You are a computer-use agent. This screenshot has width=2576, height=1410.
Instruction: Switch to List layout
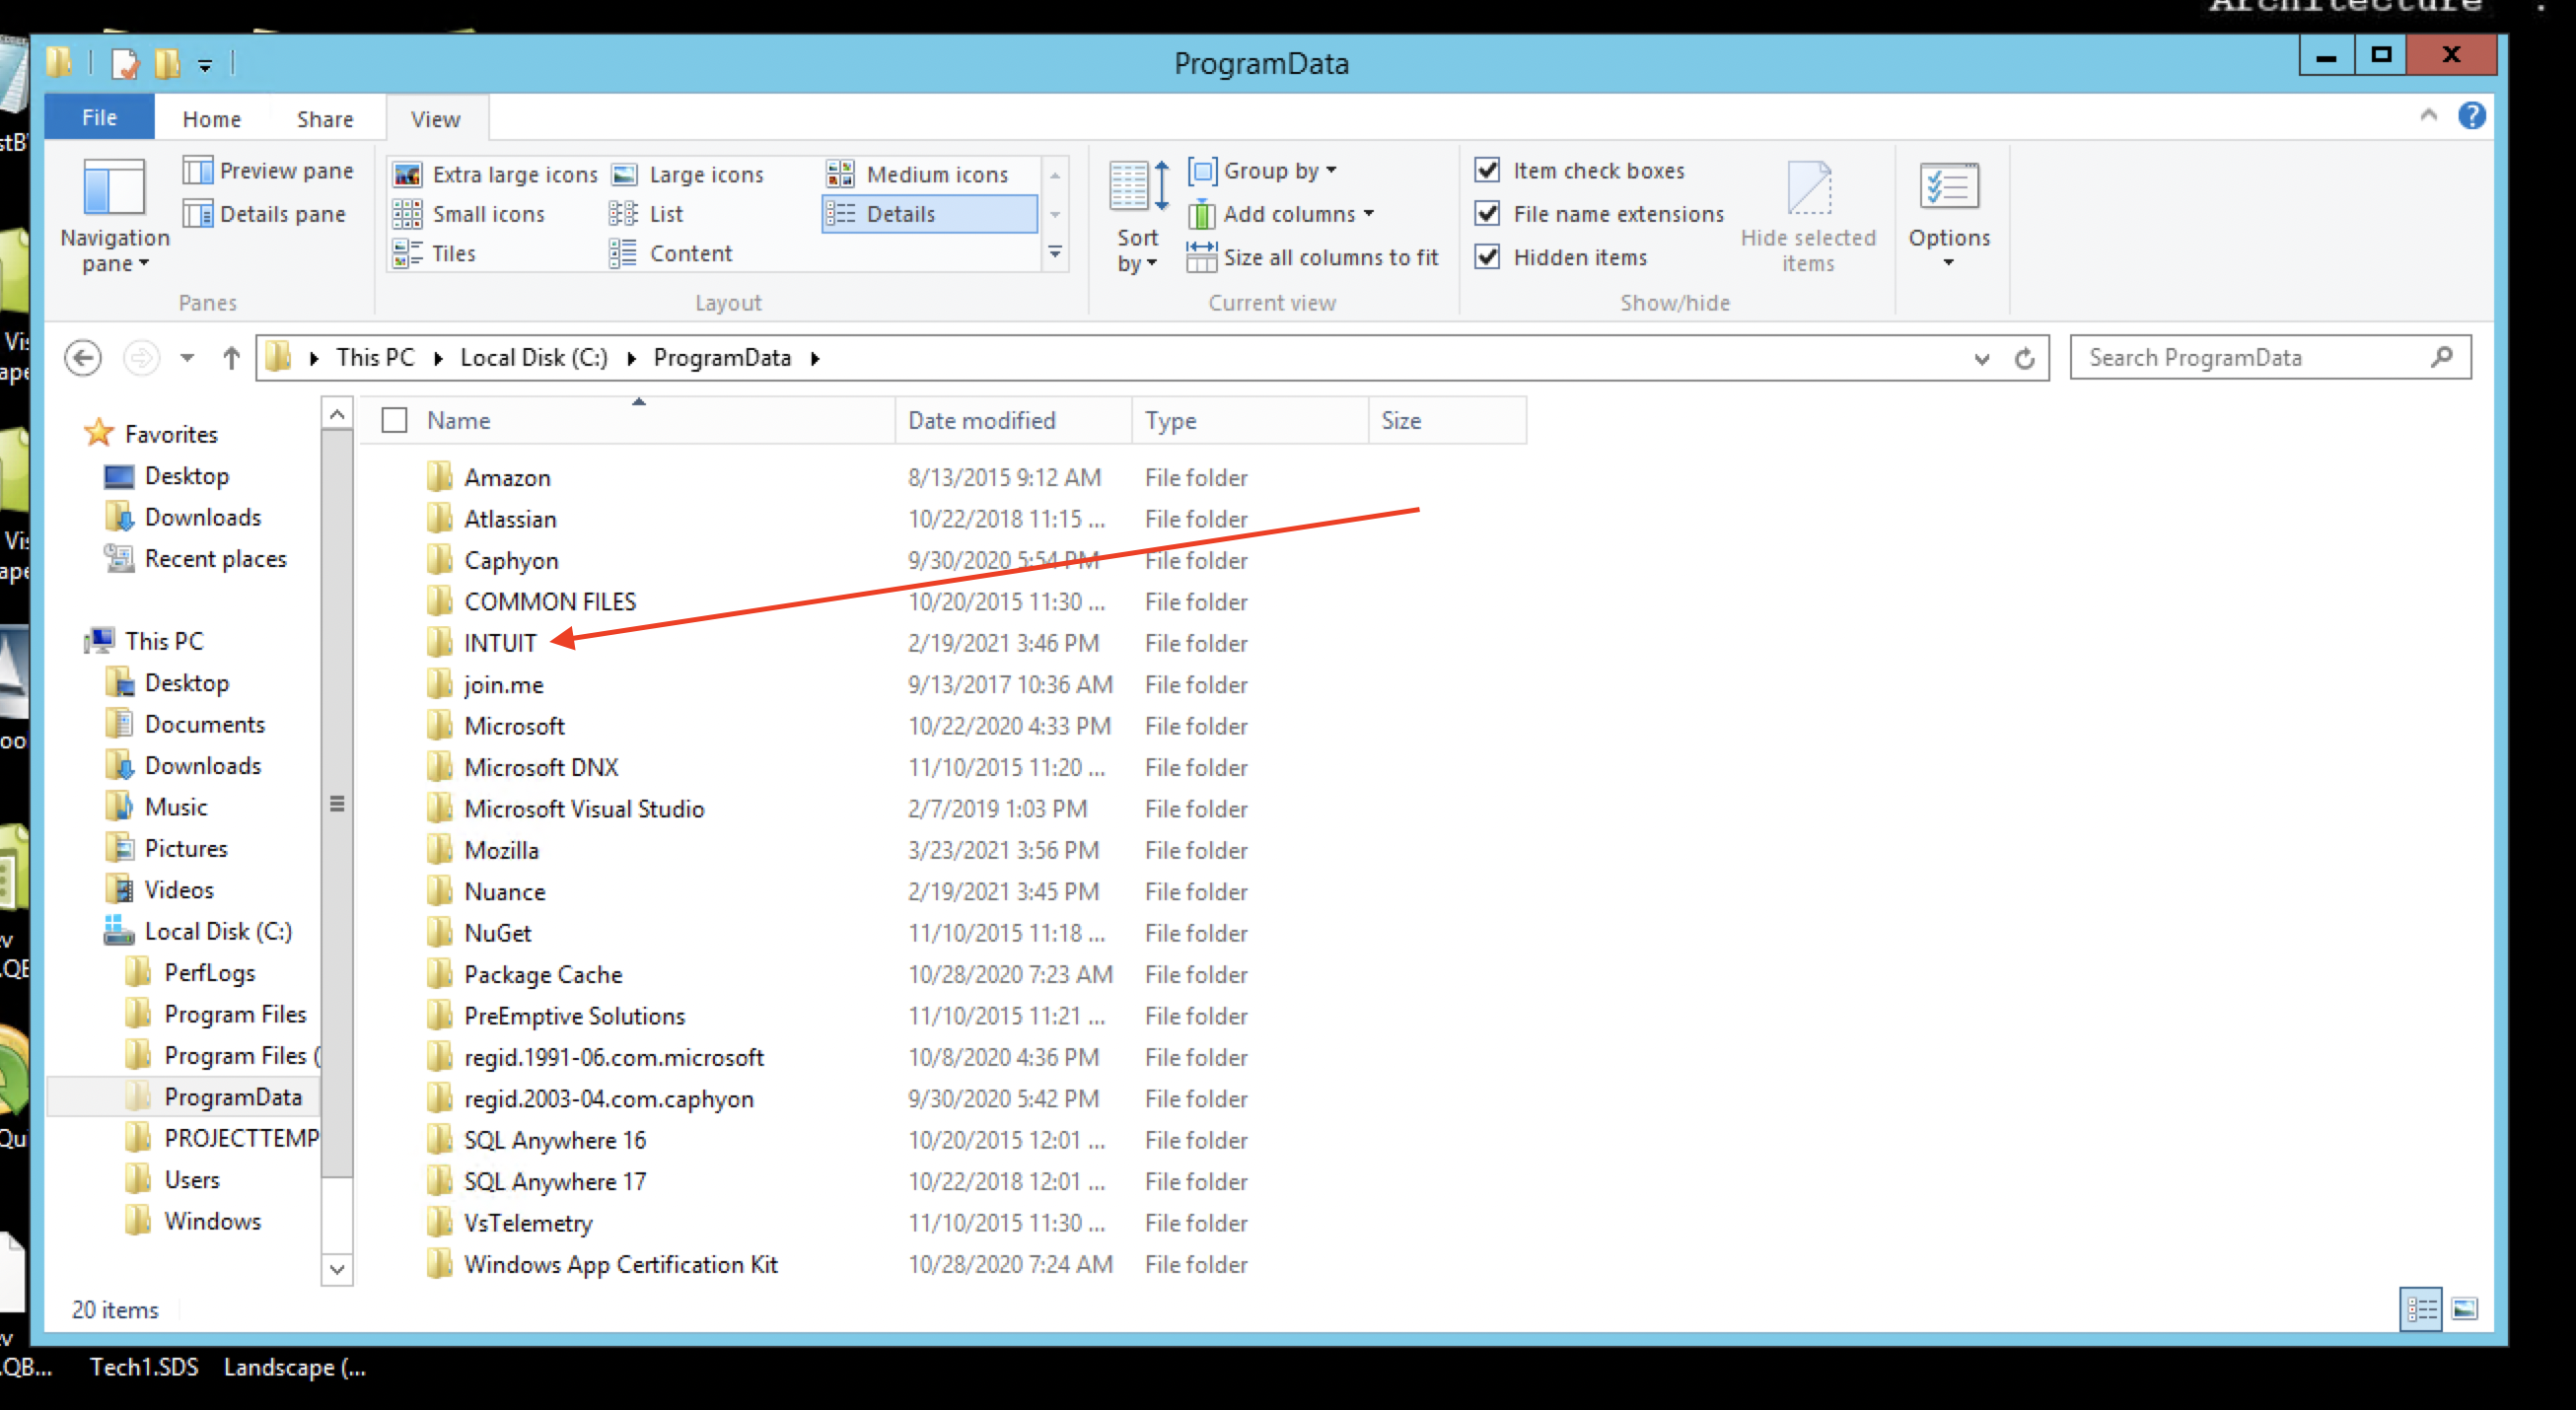[x=646, y=214]
